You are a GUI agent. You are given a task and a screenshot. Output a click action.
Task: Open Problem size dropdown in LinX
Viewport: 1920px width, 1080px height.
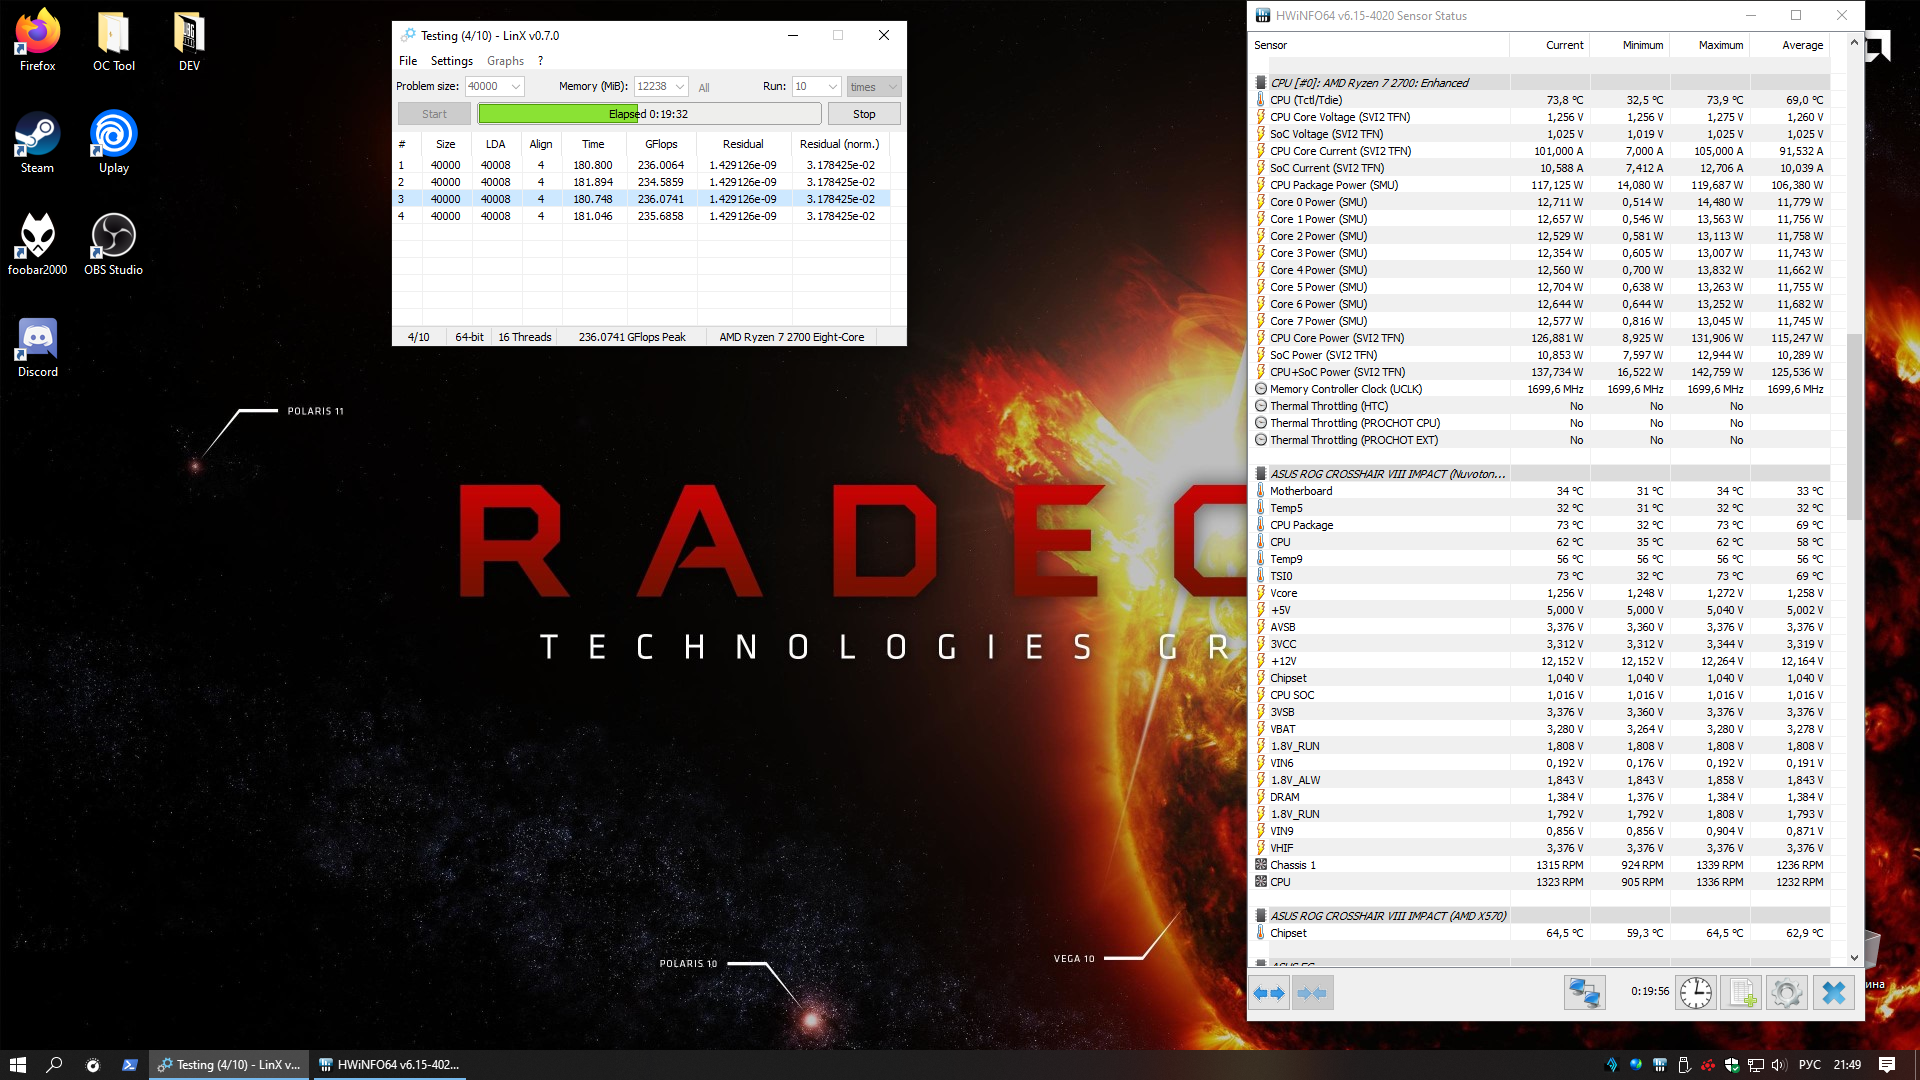pyautogui.click(x=516, y=87)
